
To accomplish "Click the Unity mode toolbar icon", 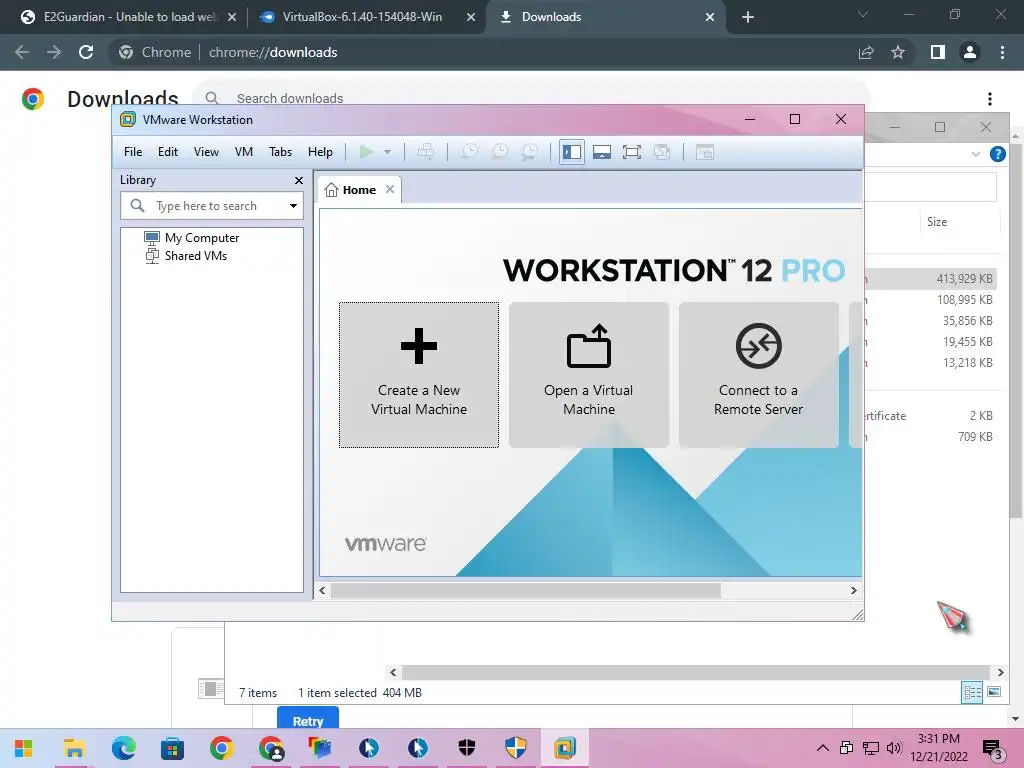I will pos(662,152).
